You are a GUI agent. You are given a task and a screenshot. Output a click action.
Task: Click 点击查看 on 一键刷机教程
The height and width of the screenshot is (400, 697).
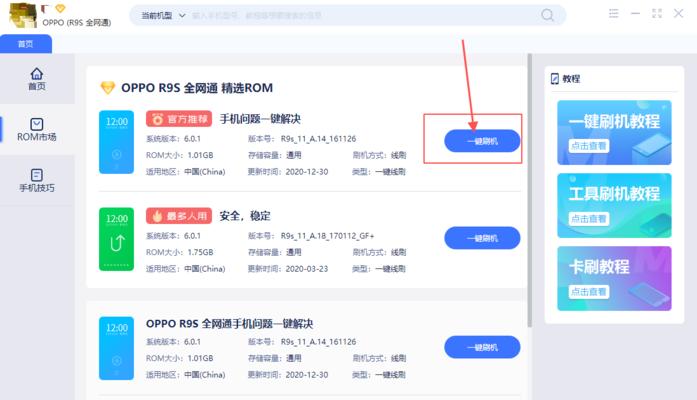pos(589,146)
